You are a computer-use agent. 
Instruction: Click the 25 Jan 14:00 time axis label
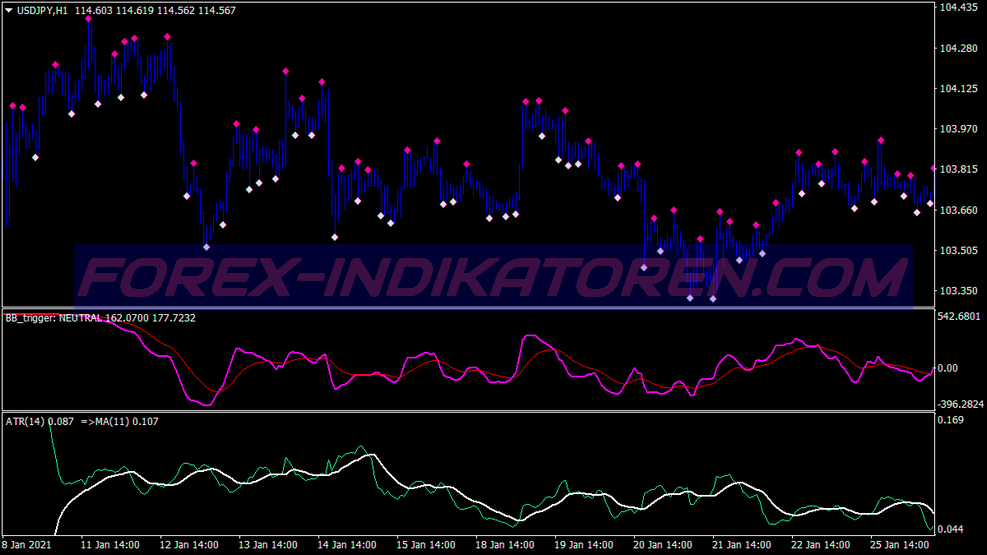(x=900, y=545)
